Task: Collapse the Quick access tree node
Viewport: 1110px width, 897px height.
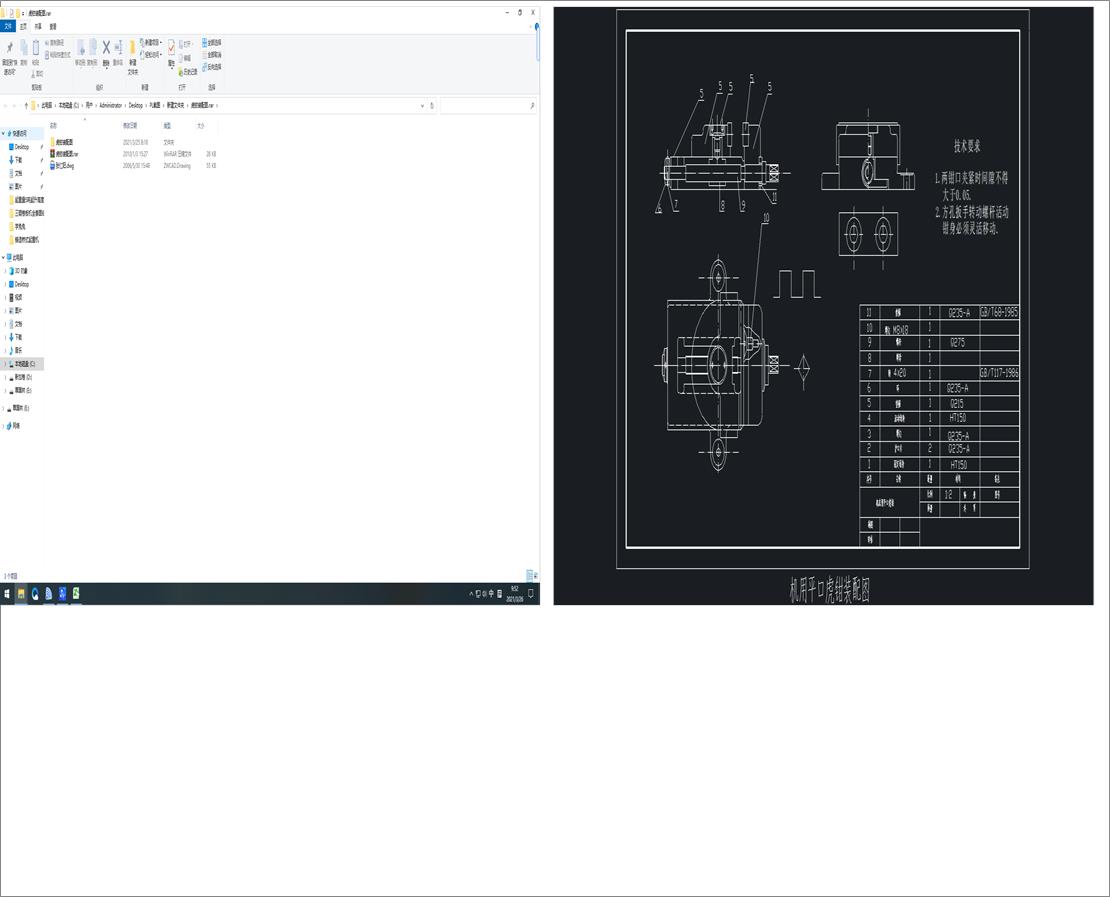Action: click(3, 133)
